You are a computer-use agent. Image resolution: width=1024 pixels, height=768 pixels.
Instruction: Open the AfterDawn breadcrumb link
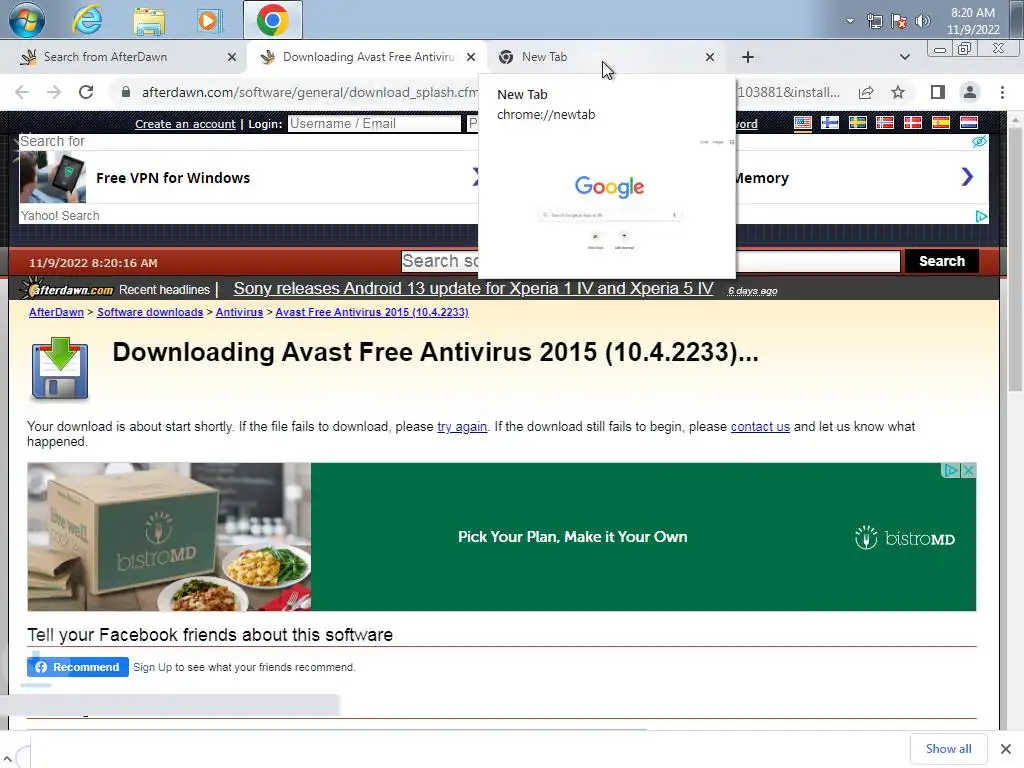[56, 312]
